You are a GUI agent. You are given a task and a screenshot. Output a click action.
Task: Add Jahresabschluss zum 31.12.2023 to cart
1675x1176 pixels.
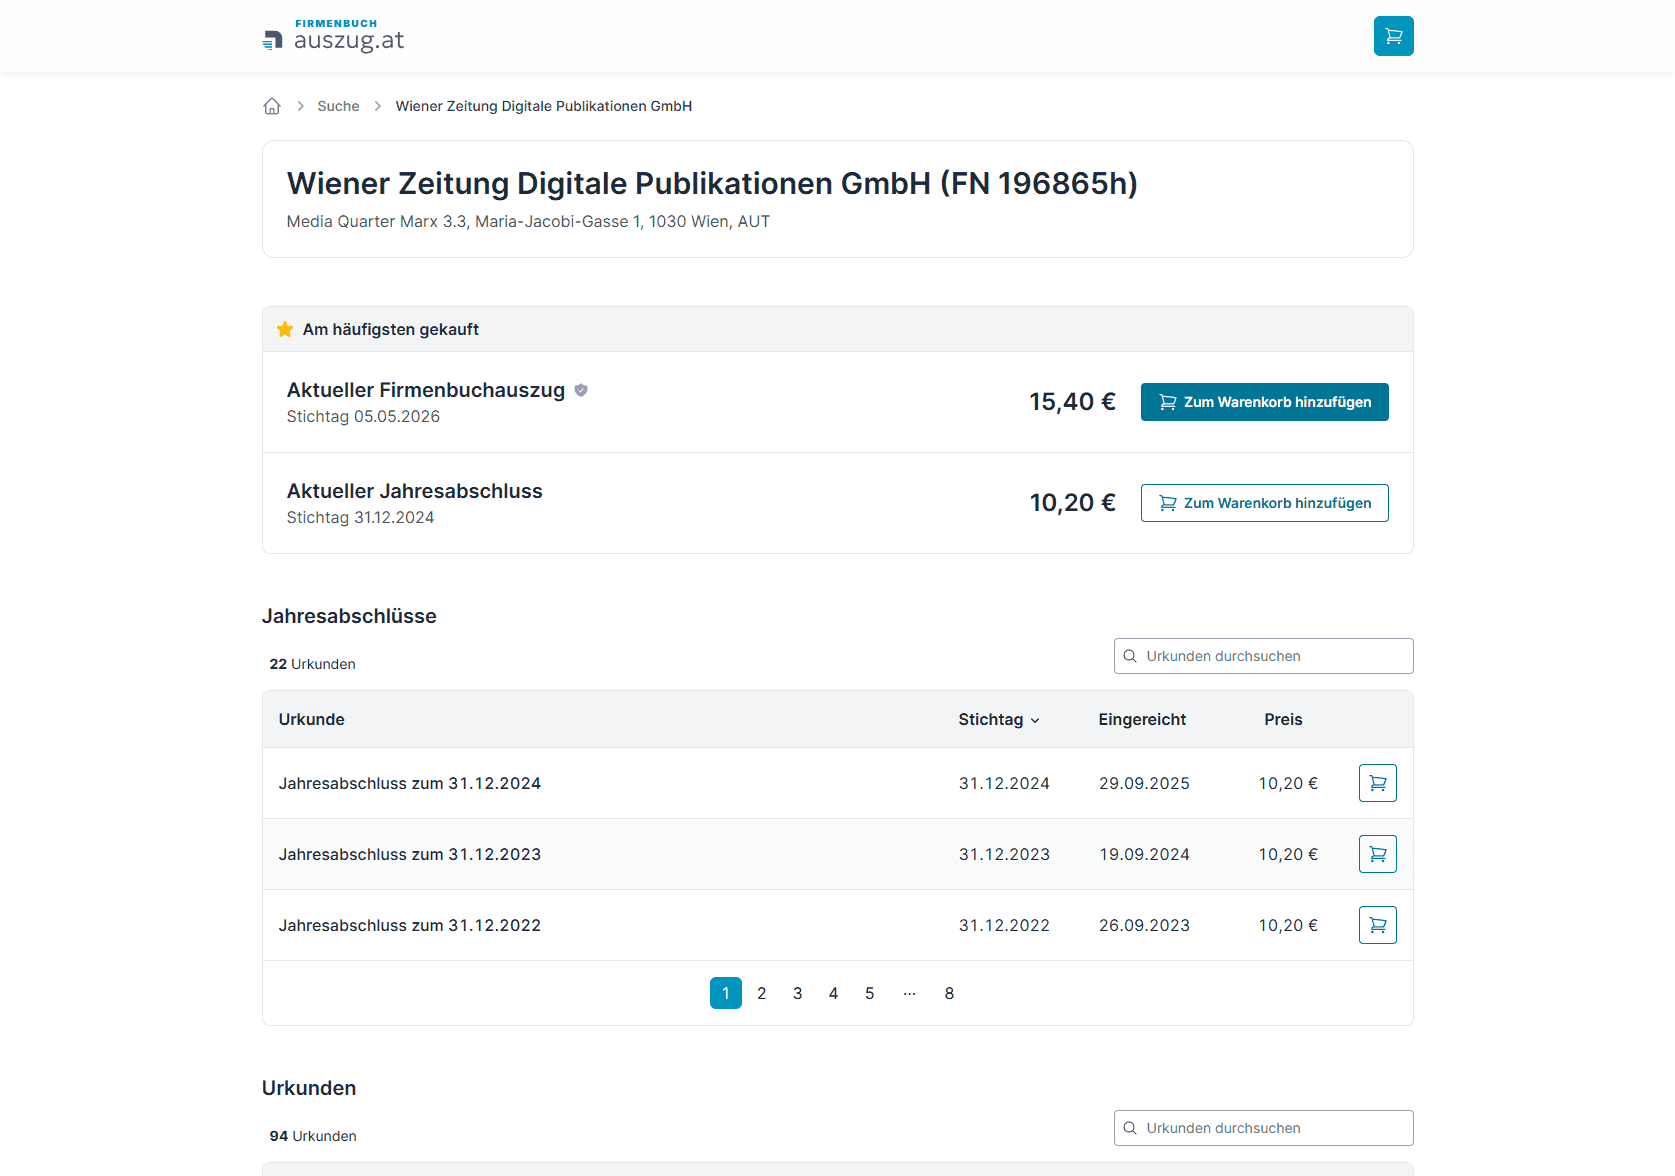[1377, 854]
